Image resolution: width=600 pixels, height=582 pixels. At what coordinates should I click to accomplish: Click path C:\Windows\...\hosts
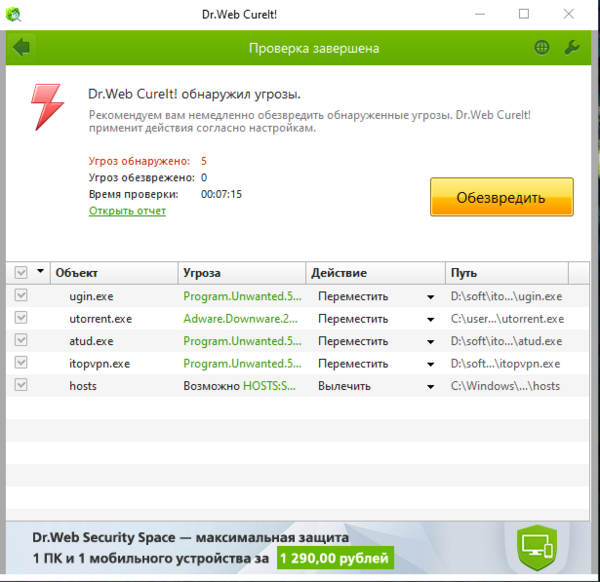505,386
